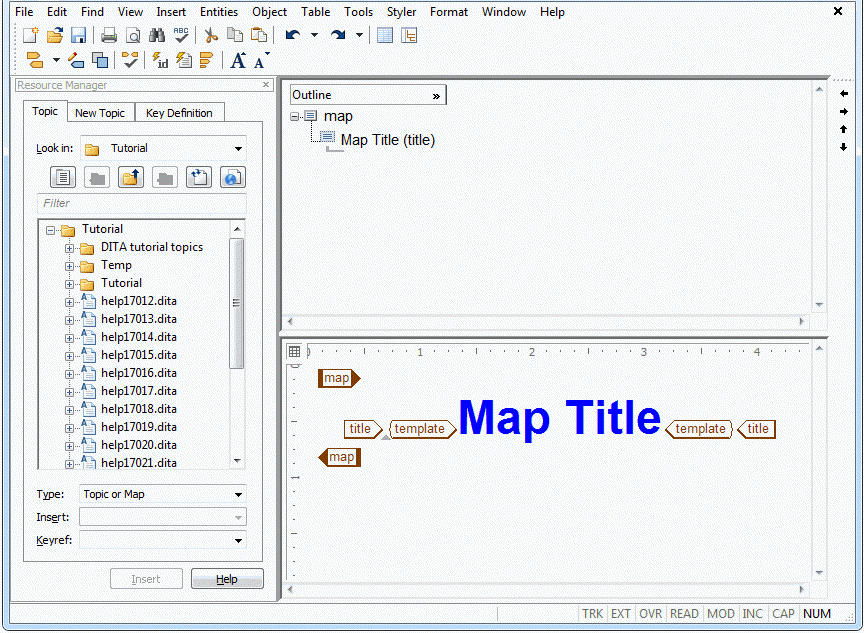Click the insert markup tags icon
864x633 pixels.
point(35,60)
